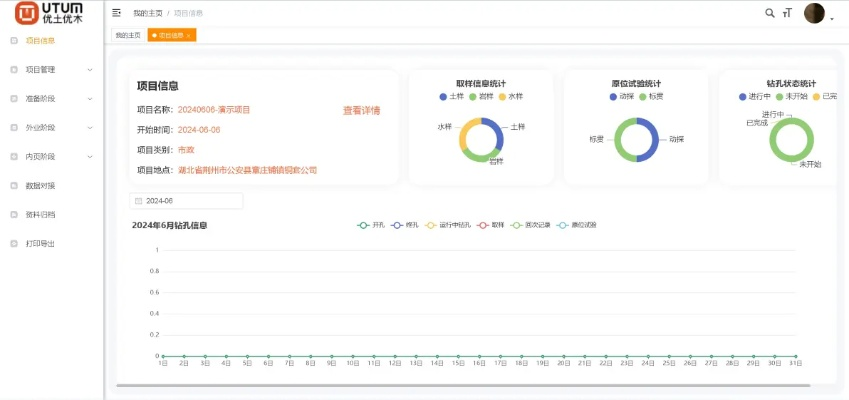Toggle 土样 legend in sampling chart

pos(451,96)
